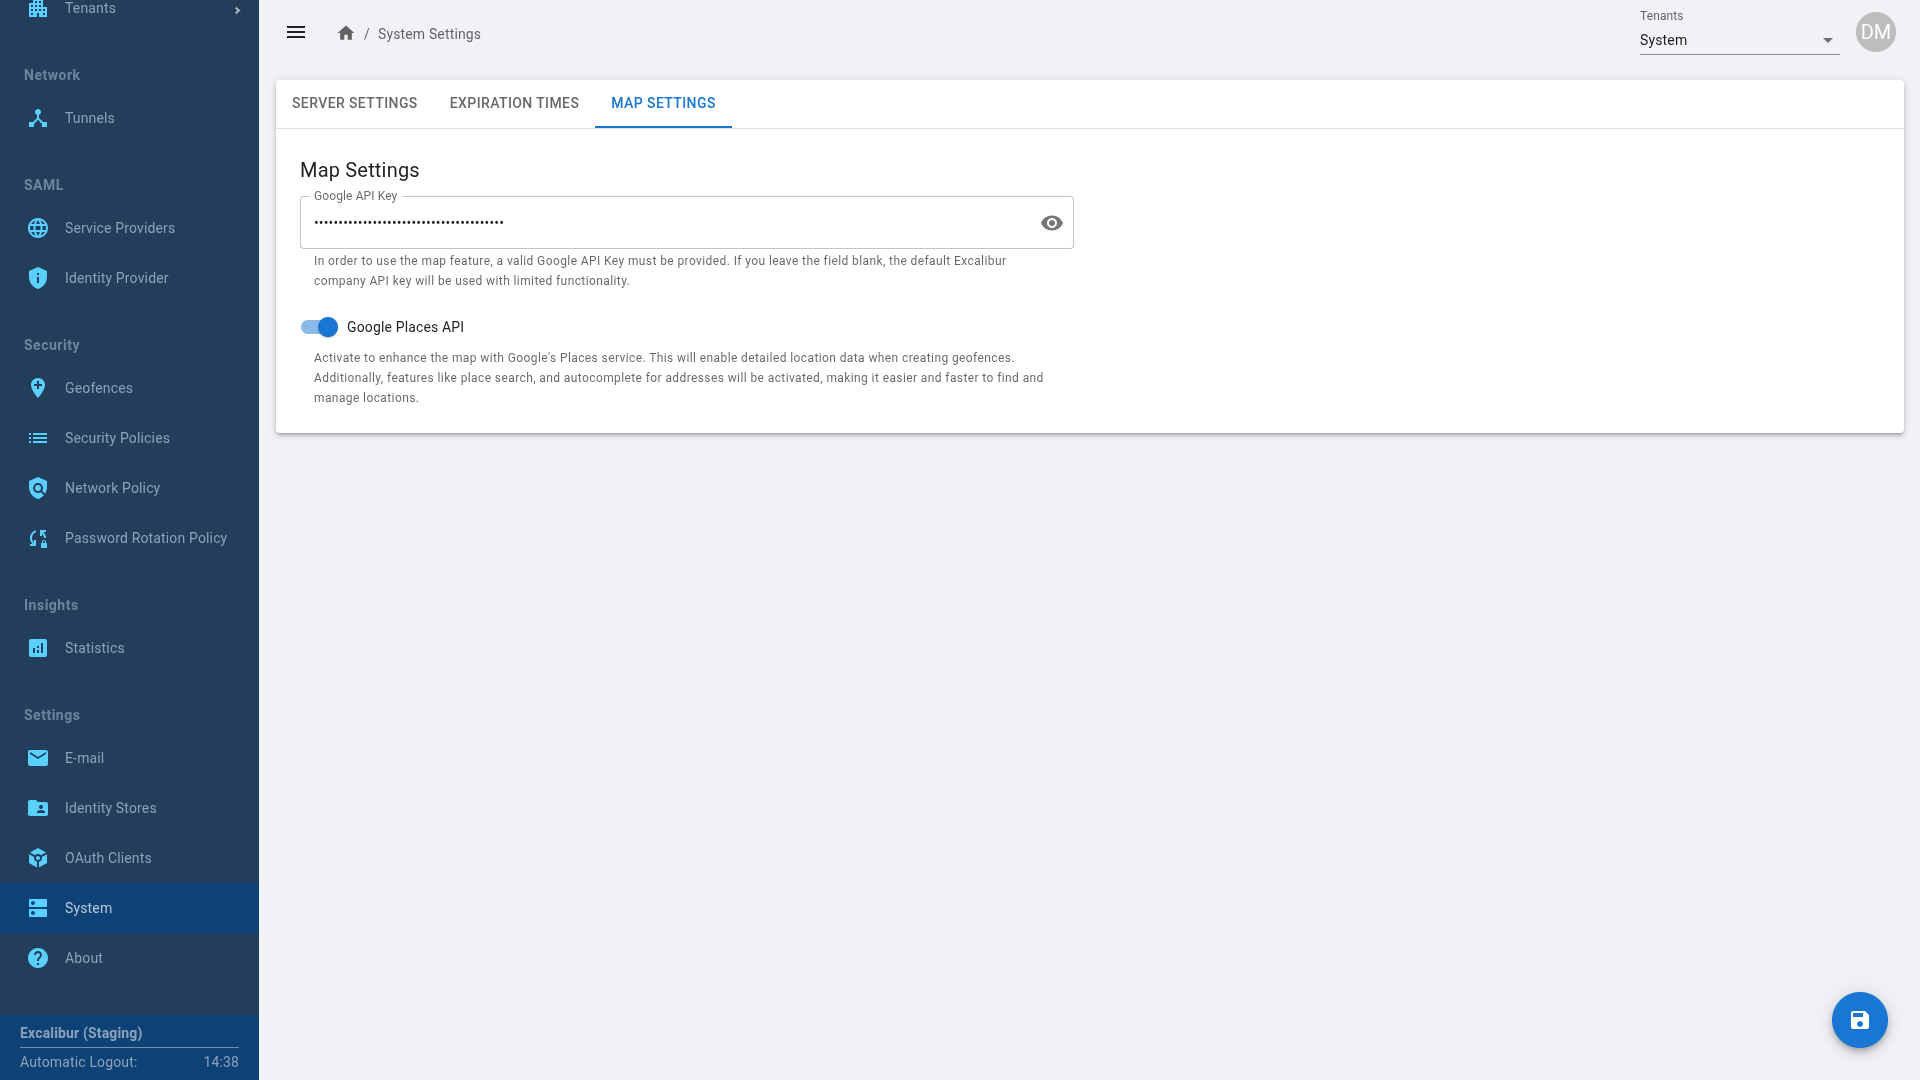The height and width of the screenshot is (1080, 1920).
Task: Open Service Providers globe icon
Action: tap(38, 228)
